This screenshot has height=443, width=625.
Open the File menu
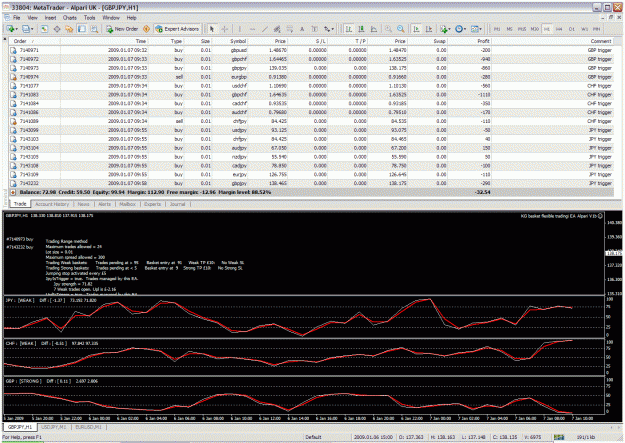tap(16, 18)
